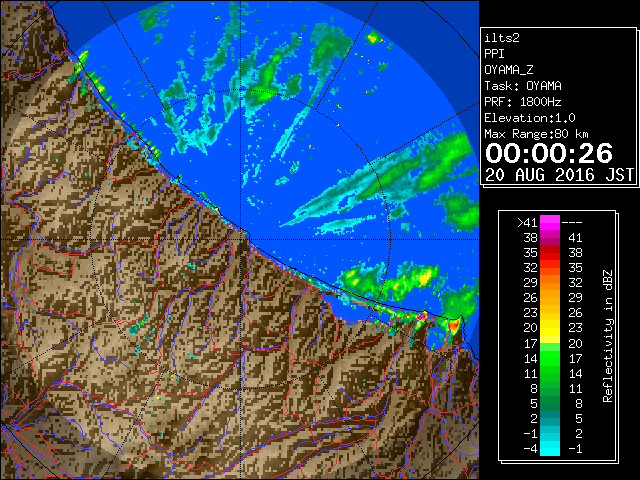The width and height of the screenshot is (640, 480).
Task: Click the 'PPI' scan type text
Action: pyautogui.click(x=494, y=54)
